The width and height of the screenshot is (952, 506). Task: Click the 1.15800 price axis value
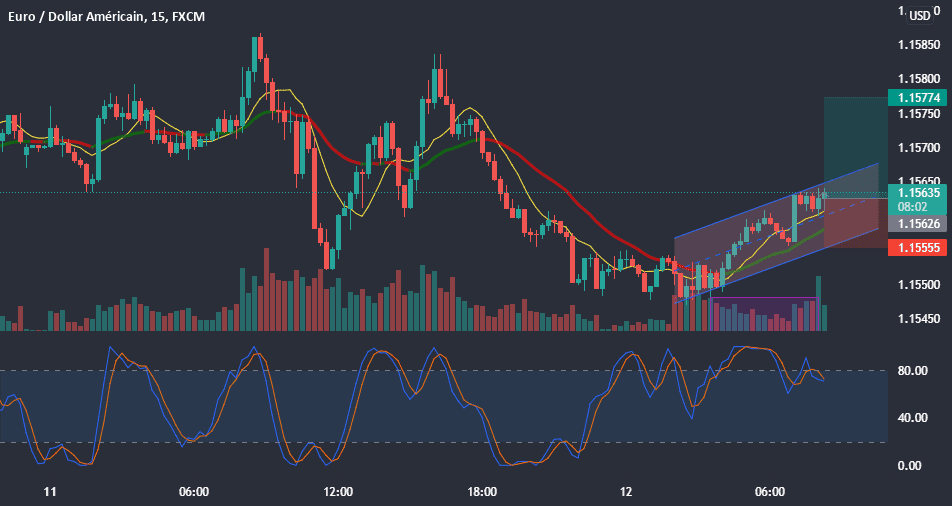pyautogui.click(x=918, y=79)
